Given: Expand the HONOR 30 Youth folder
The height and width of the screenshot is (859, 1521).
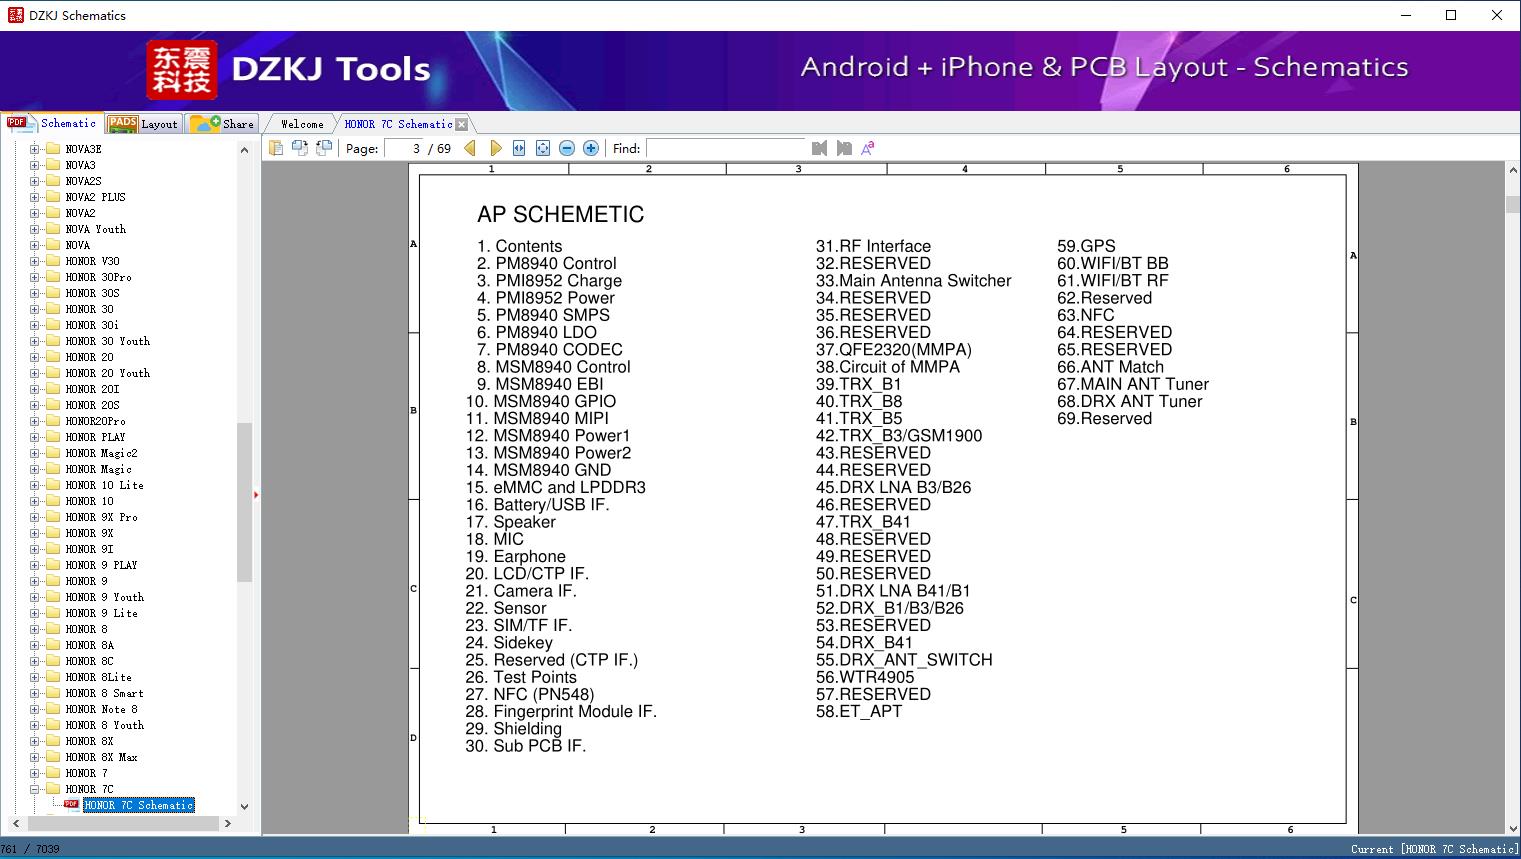Looking at the screenshot, I should point(35,341).
